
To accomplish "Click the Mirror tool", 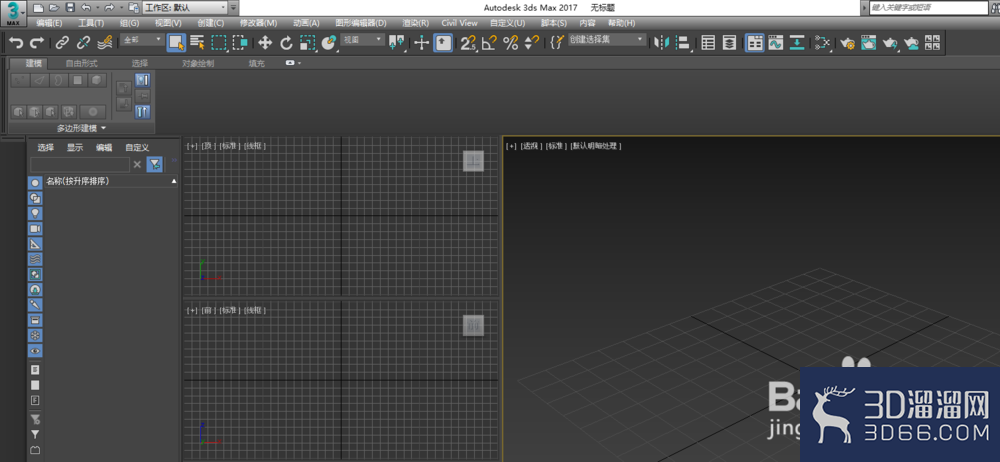I will pyautogui.click(x=661, y=43).
